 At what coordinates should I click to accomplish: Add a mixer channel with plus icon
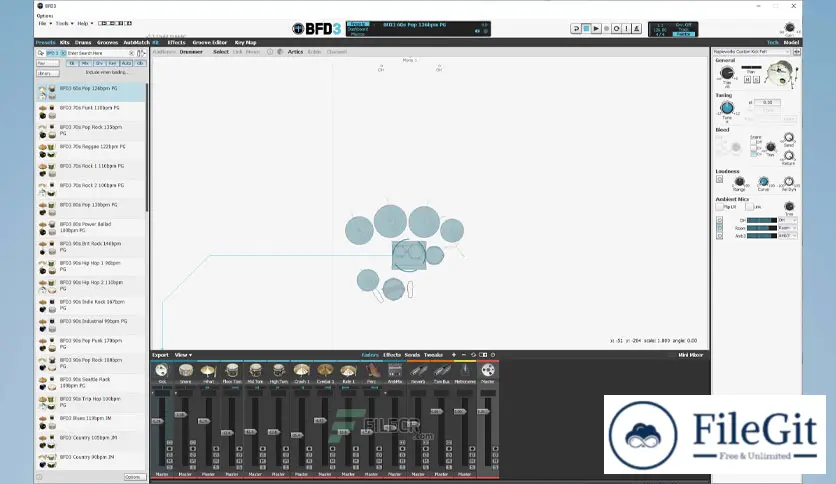454,355
